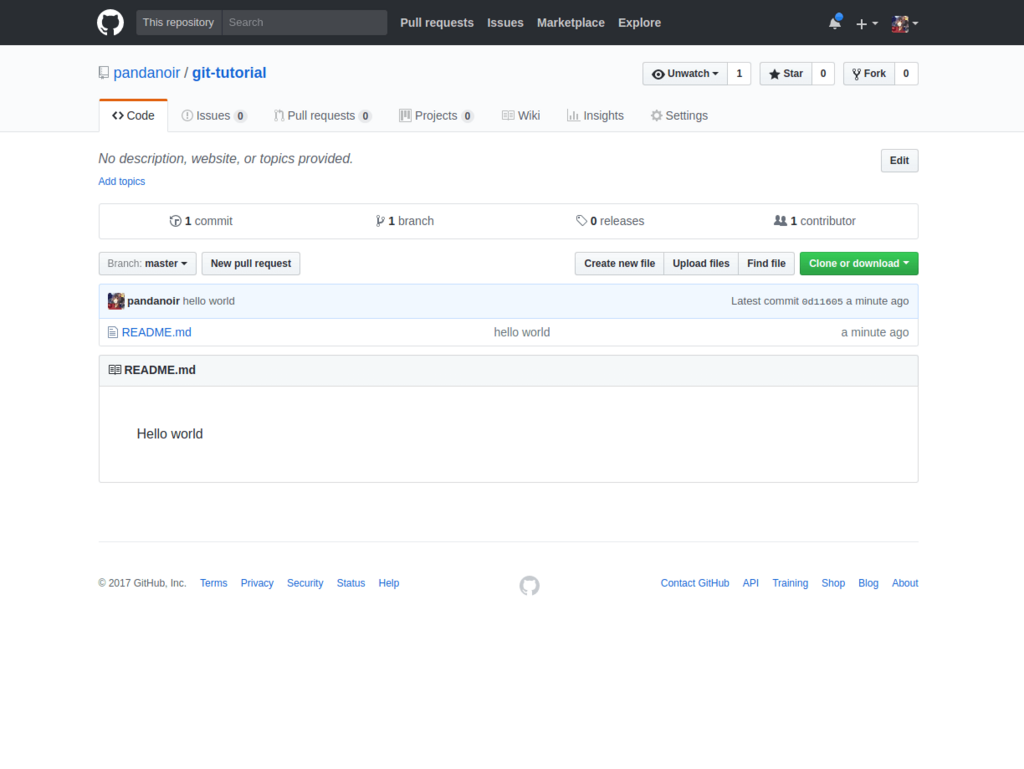Open the Status footer link
Screen dimensions: 1024x769
[x=351, y=583]
